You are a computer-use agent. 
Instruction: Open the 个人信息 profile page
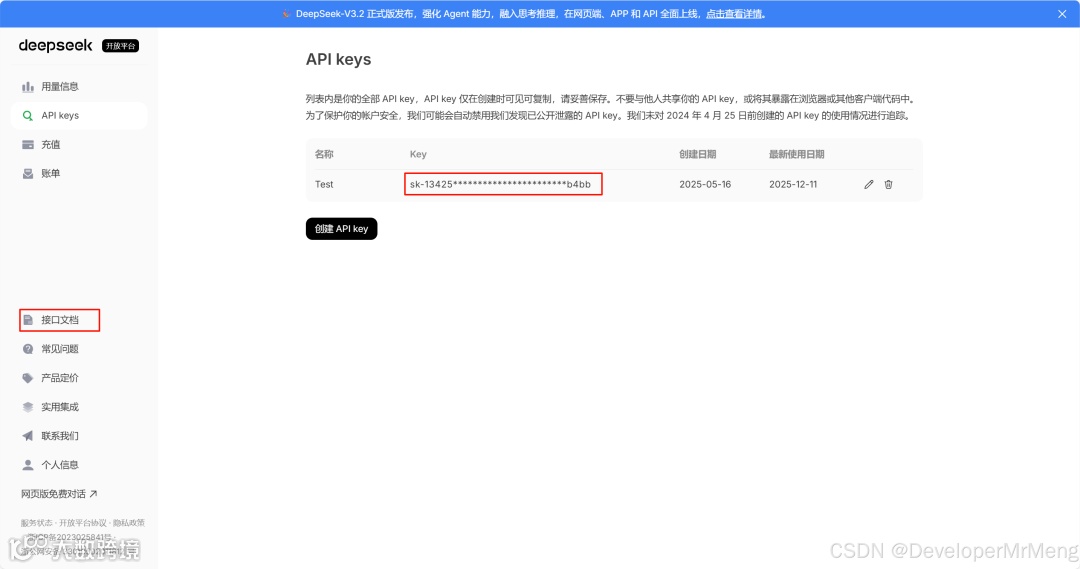(79, 465)
